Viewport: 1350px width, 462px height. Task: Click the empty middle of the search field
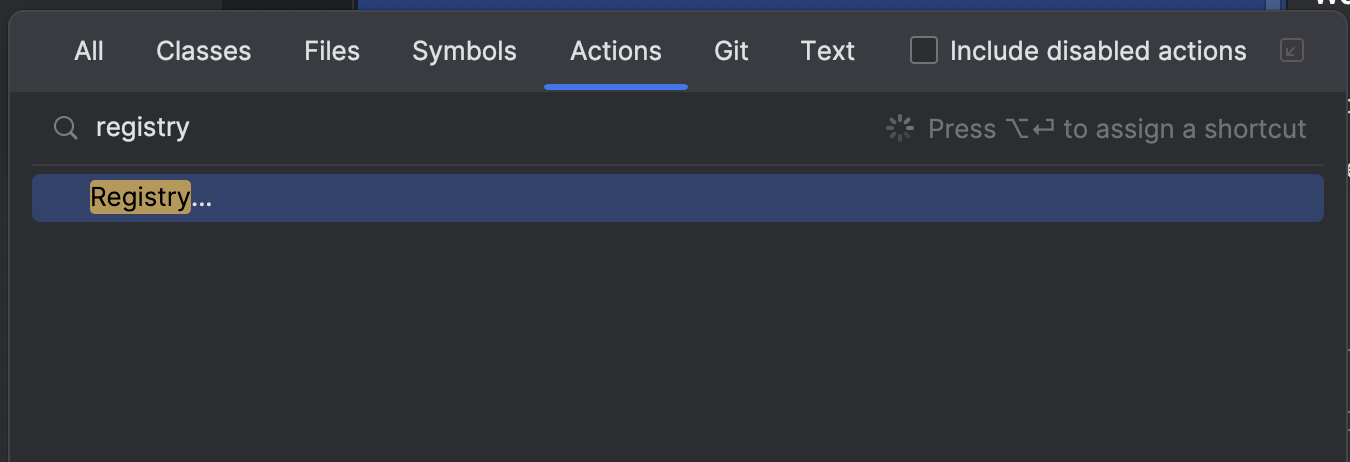[x=530, y=128]
